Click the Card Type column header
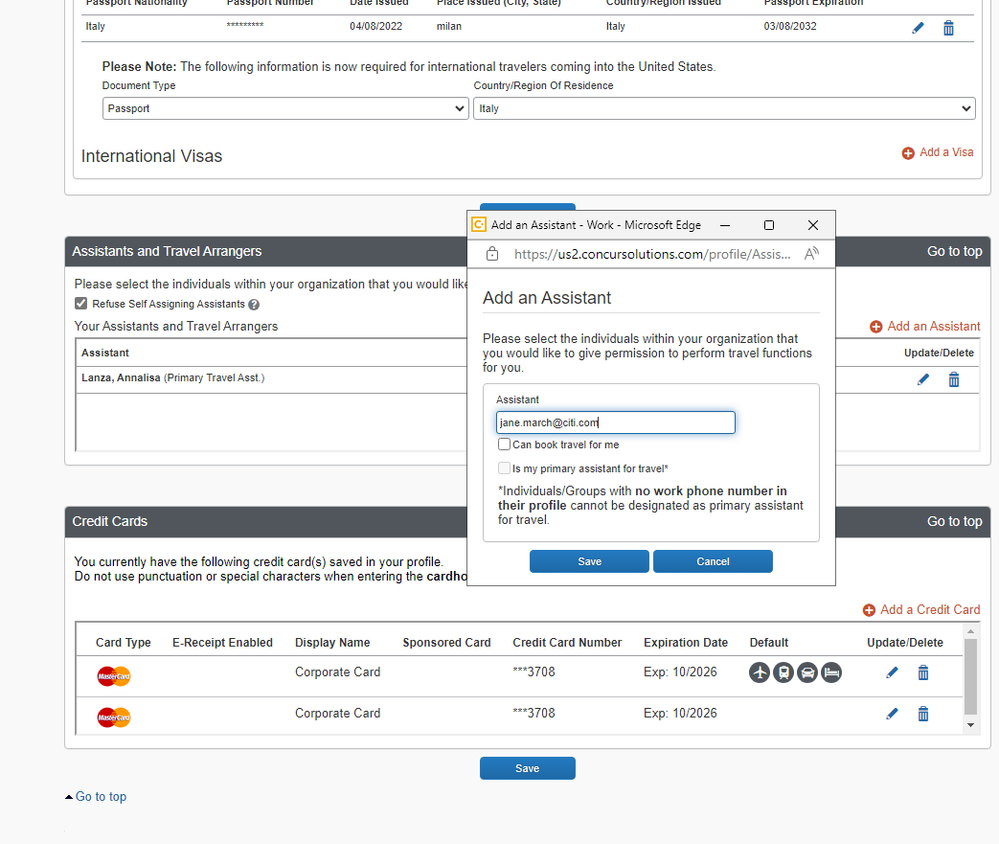The image size is (999, 844). pos(123,643)
